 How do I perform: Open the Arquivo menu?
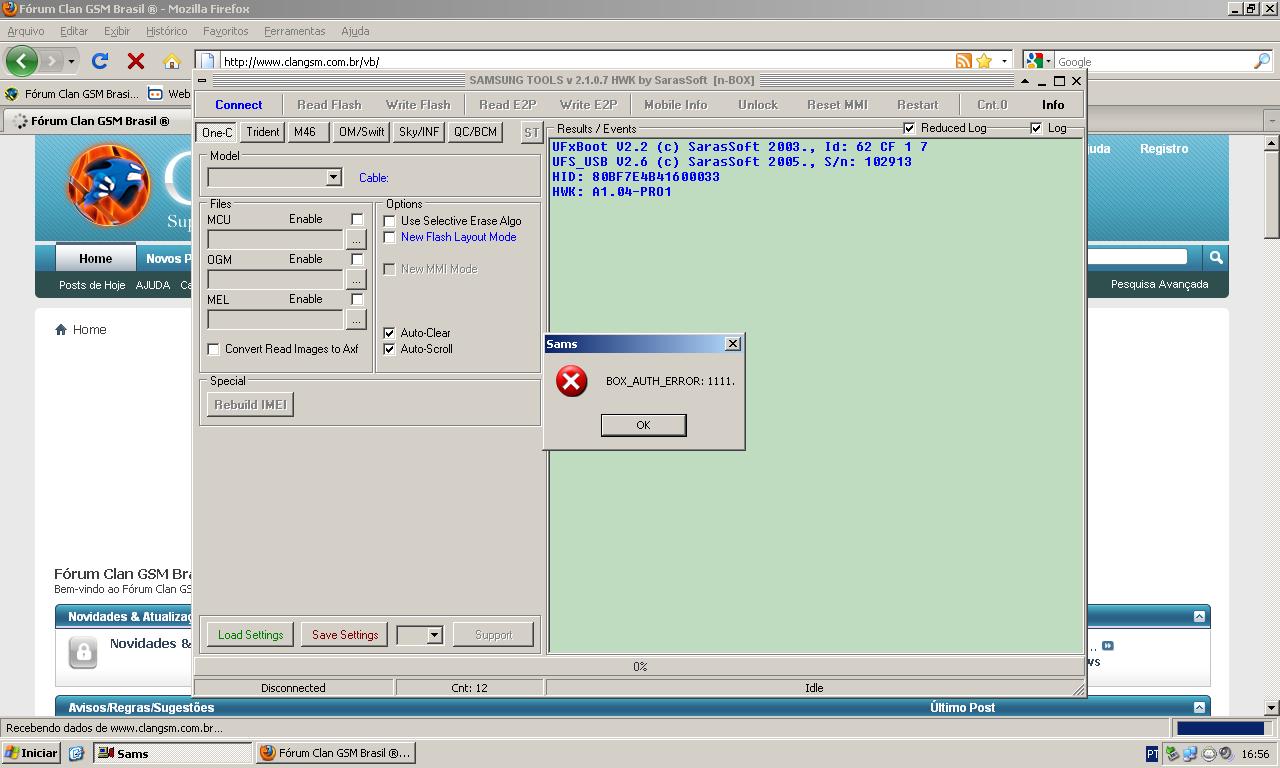click(x=26, y=31)
